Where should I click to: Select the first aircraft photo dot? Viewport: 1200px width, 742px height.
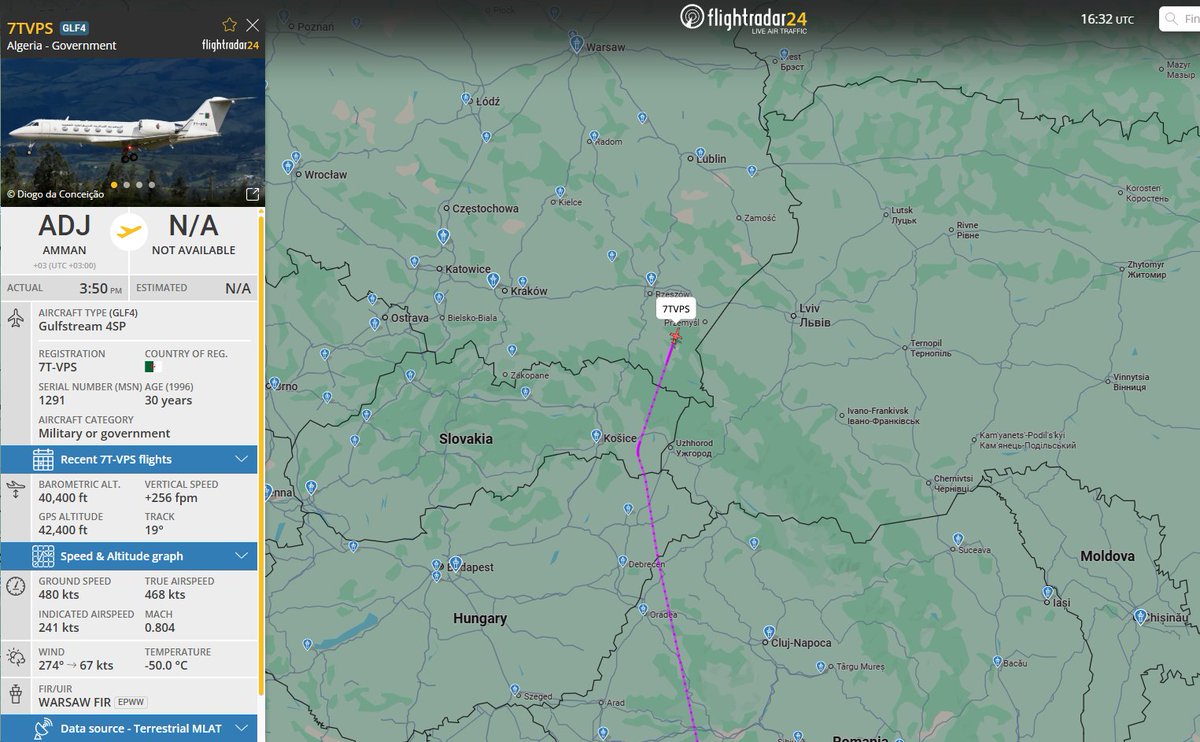113,185
